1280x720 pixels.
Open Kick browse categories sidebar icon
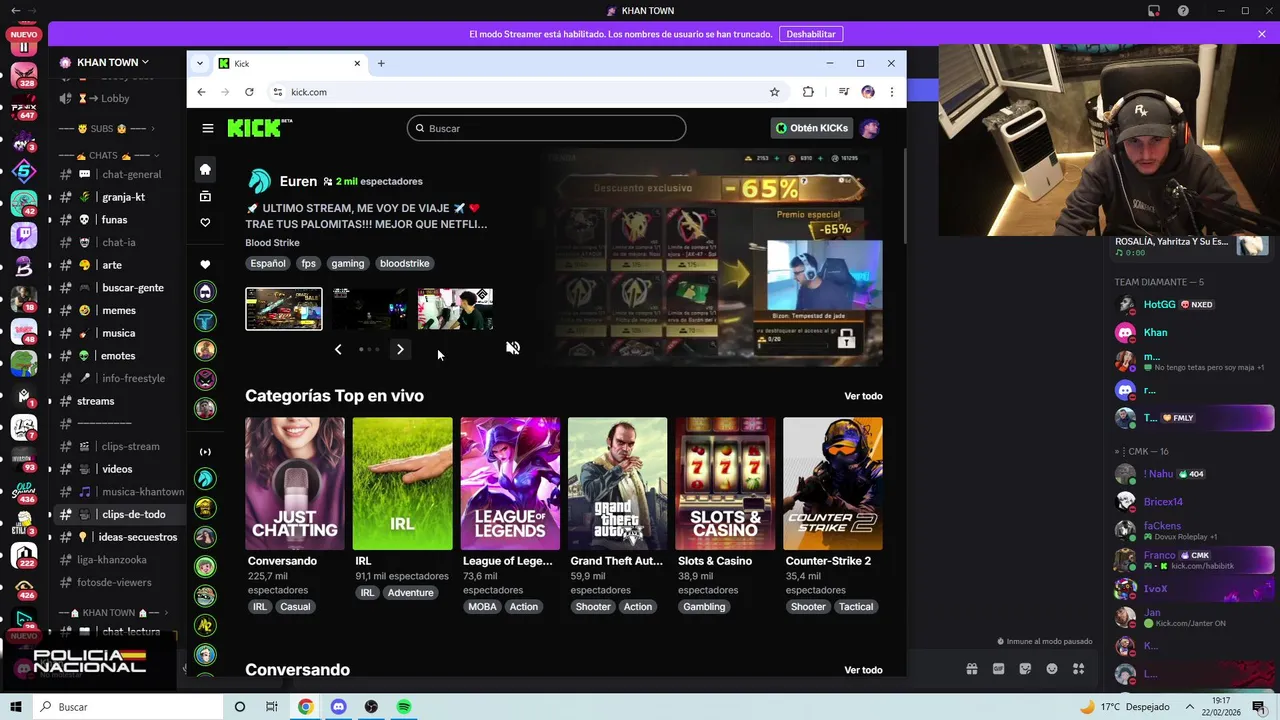point(205,196)
